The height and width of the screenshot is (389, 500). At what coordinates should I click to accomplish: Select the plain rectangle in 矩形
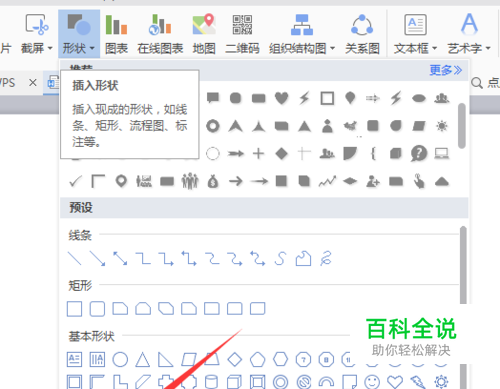coord(74,309)
